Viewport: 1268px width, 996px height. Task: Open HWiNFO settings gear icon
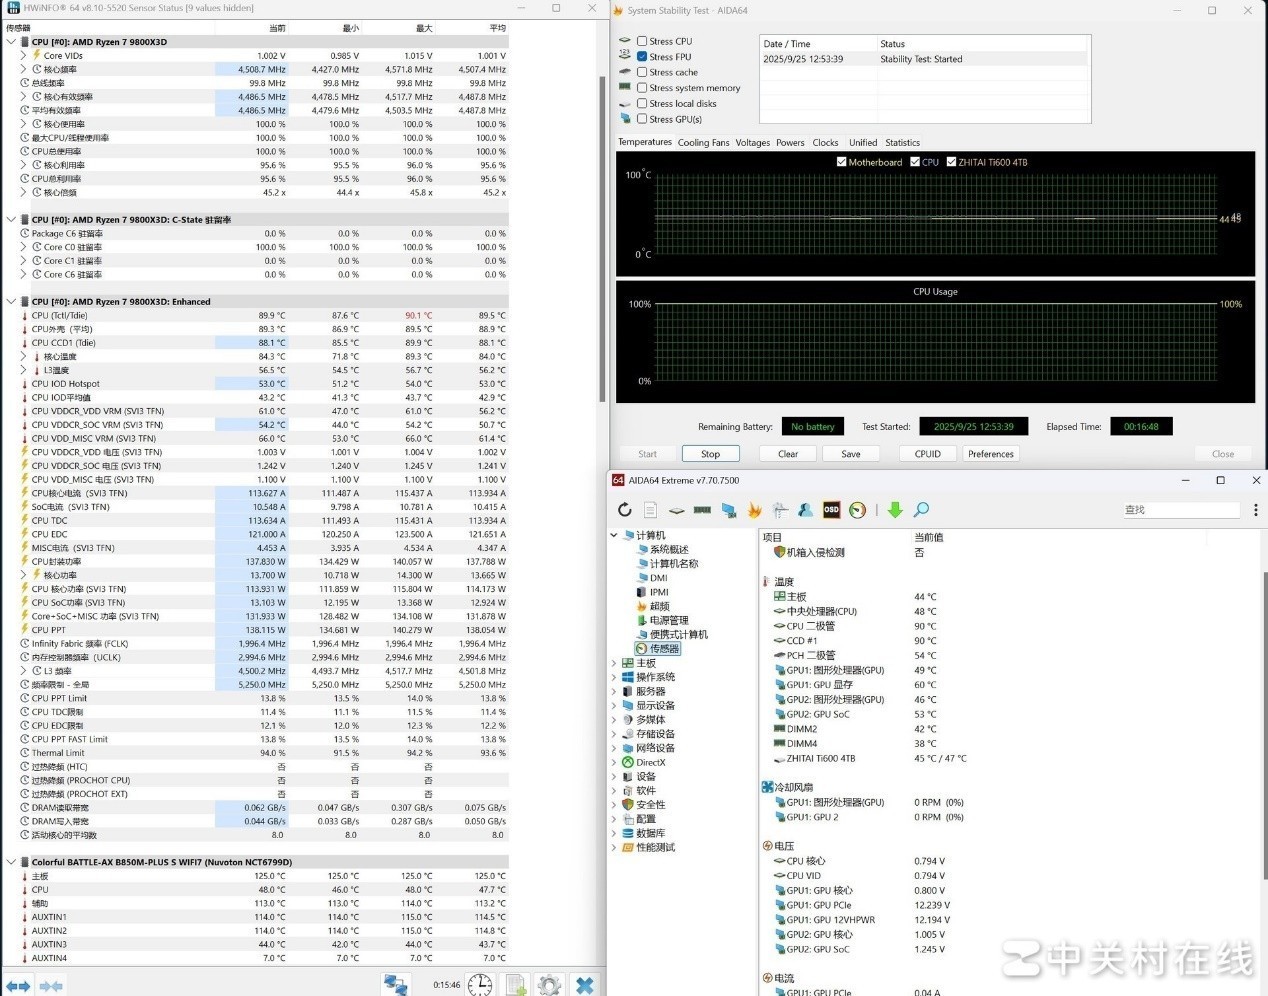point(549,985)
